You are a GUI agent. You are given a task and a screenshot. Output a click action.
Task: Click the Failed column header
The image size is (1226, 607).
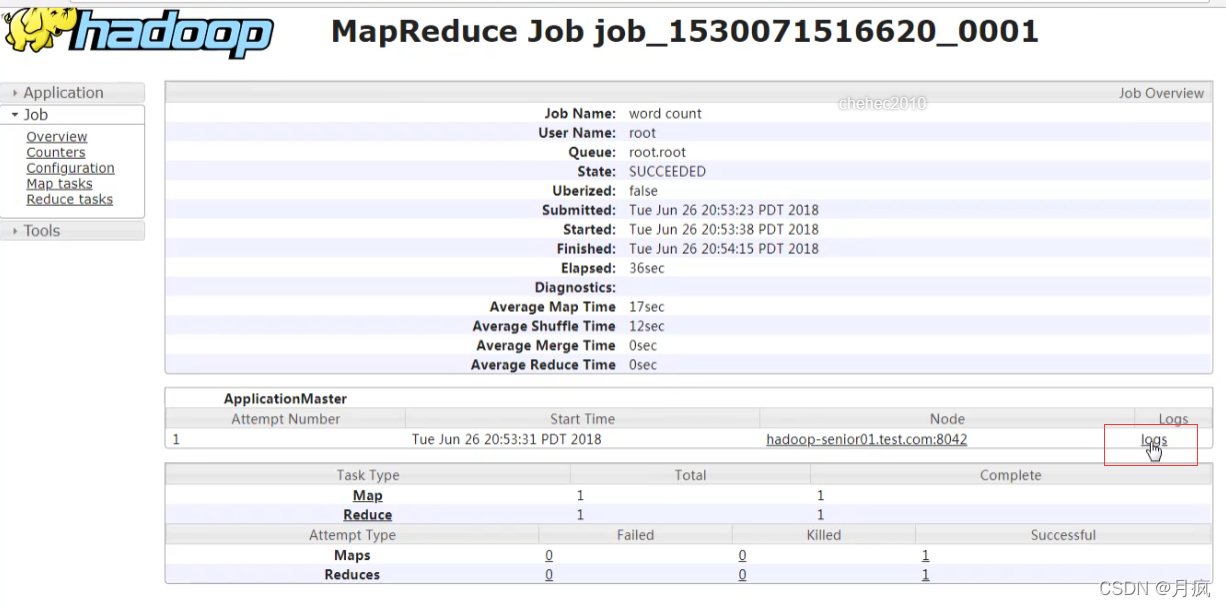click(635, 535)
